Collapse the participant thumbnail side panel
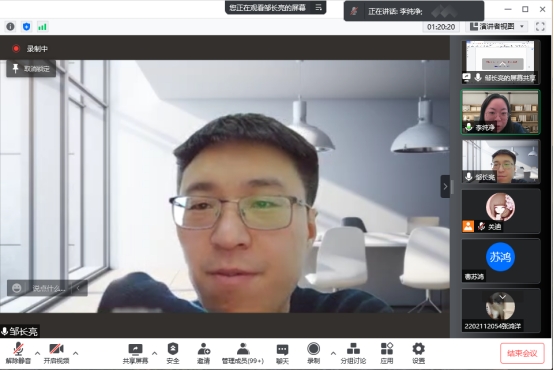 (x=445, y=186)
